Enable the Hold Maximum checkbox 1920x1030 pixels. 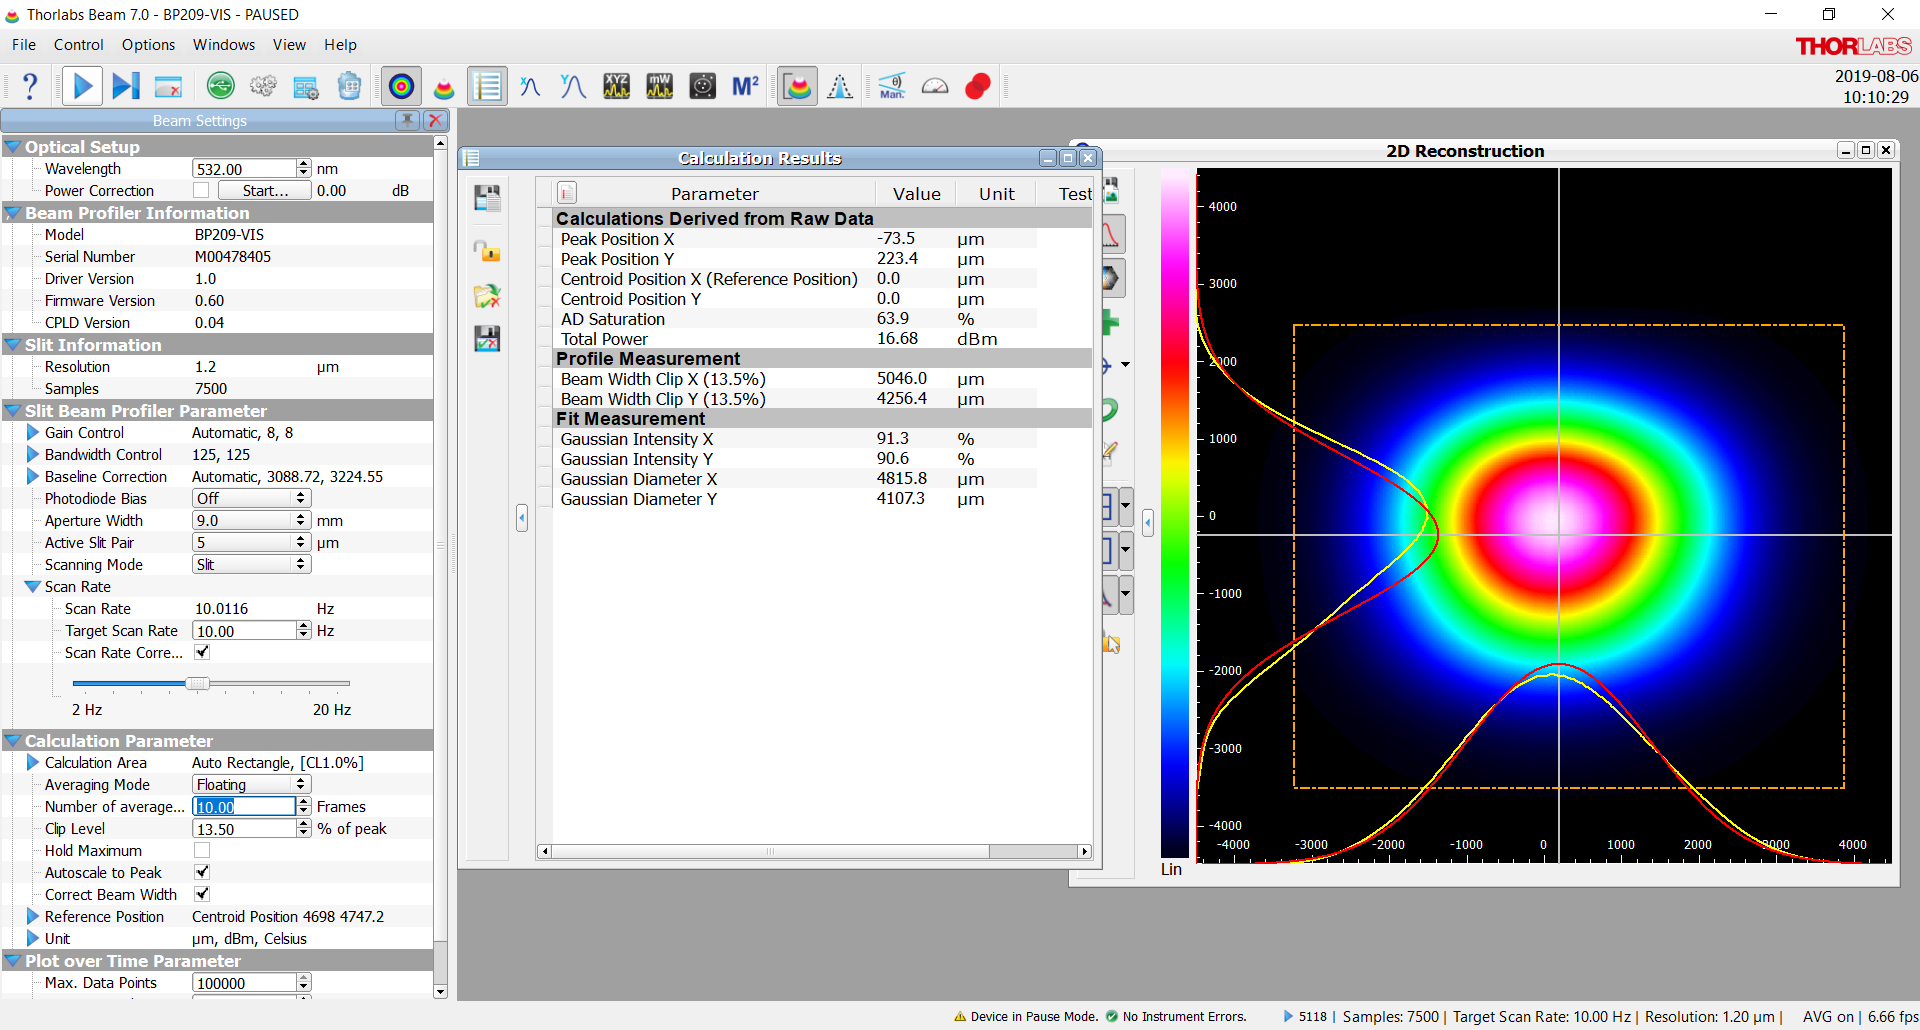[x=202, y=850]
